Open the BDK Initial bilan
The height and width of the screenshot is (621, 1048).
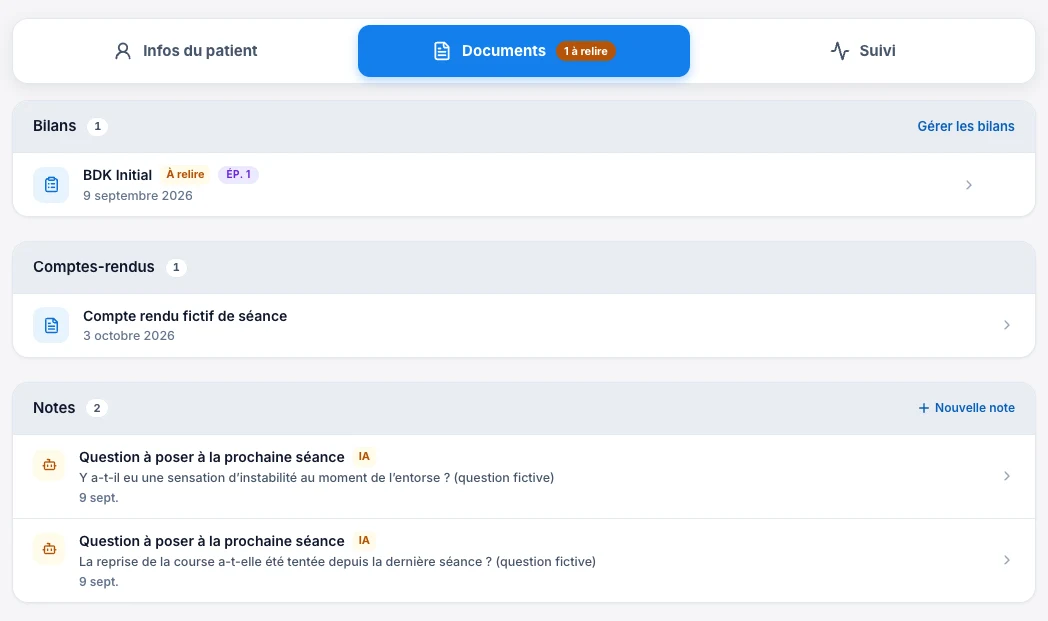pyautogui.click(x=523, y=184)
